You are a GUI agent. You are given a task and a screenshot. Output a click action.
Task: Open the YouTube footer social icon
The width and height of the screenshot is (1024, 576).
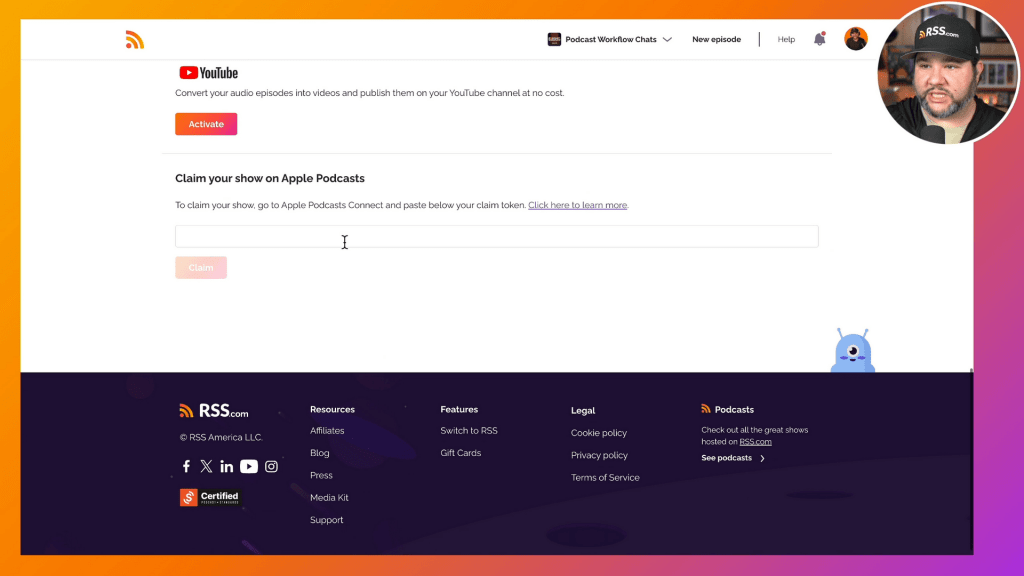click(249, 466)
